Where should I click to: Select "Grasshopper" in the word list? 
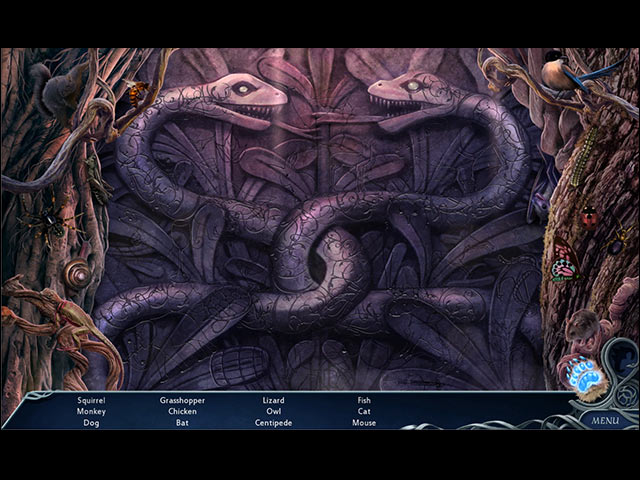tap(182, 400)
